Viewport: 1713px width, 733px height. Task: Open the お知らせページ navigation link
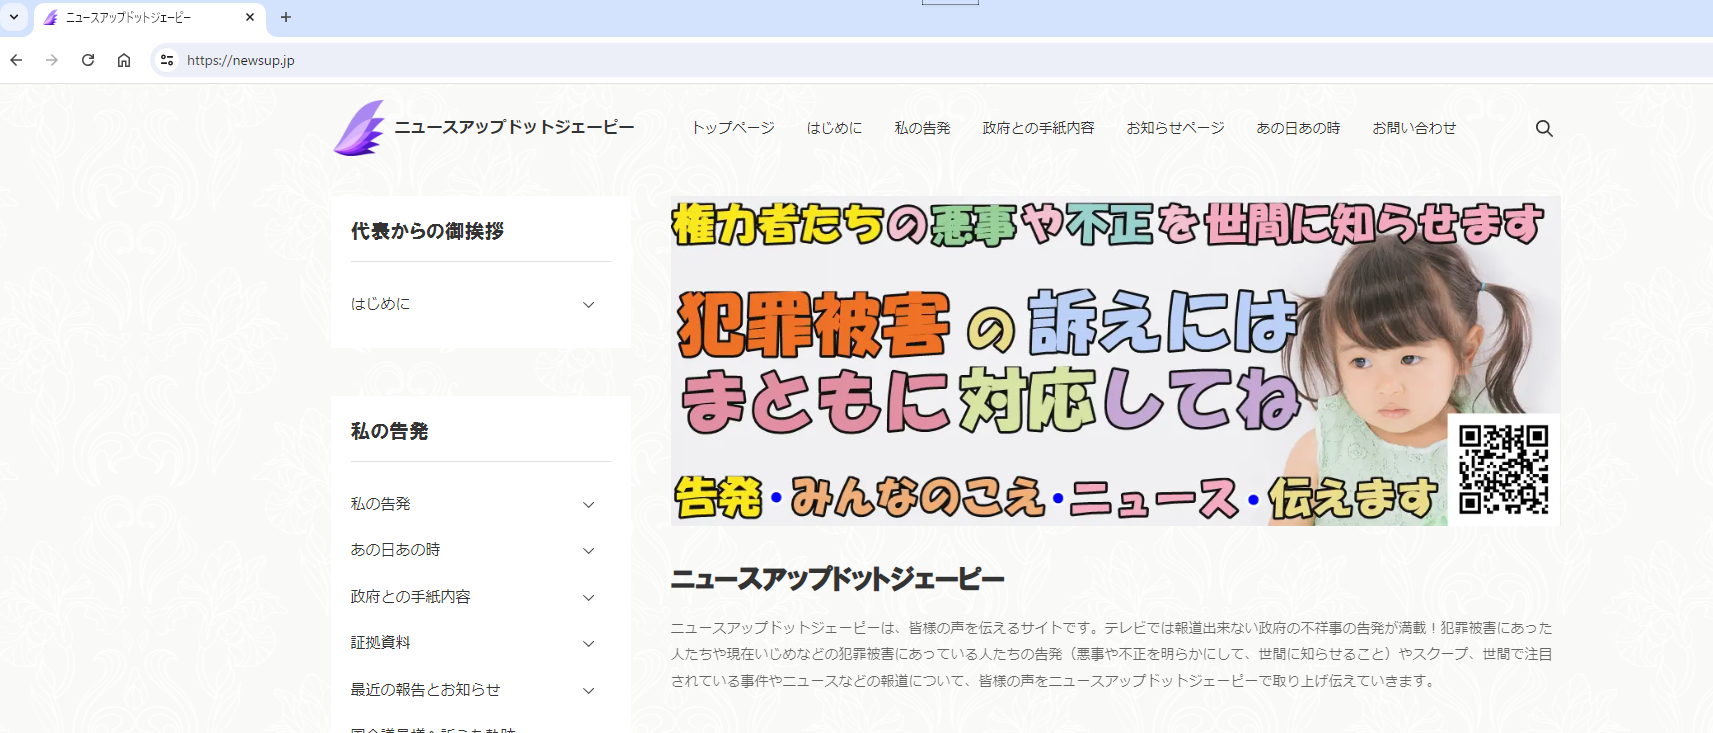[x=1175, y=128]
